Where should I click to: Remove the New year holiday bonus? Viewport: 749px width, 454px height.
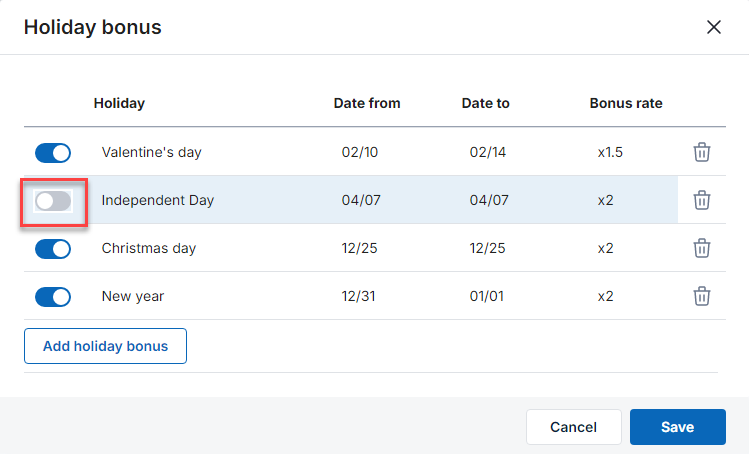pyautogui.click(x=701, y=296)
